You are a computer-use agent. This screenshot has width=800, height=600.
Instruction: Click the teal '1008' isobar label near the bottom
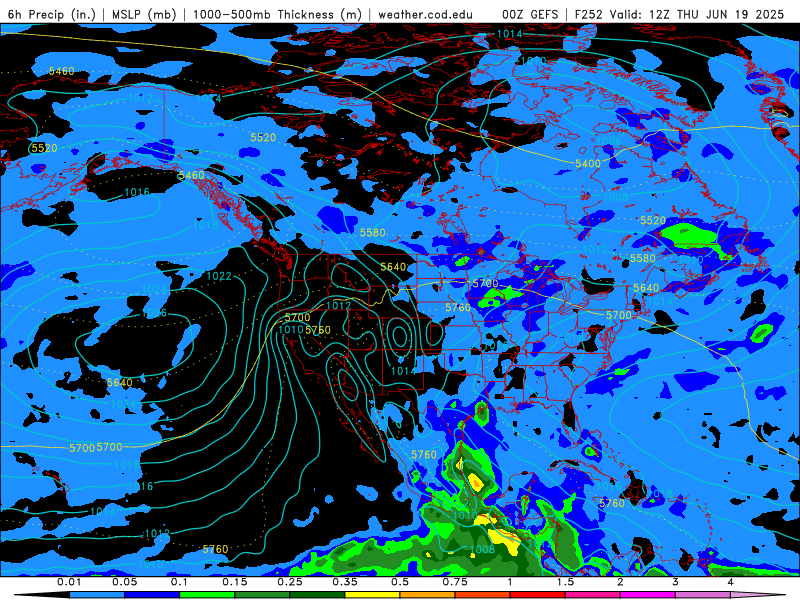482,549
